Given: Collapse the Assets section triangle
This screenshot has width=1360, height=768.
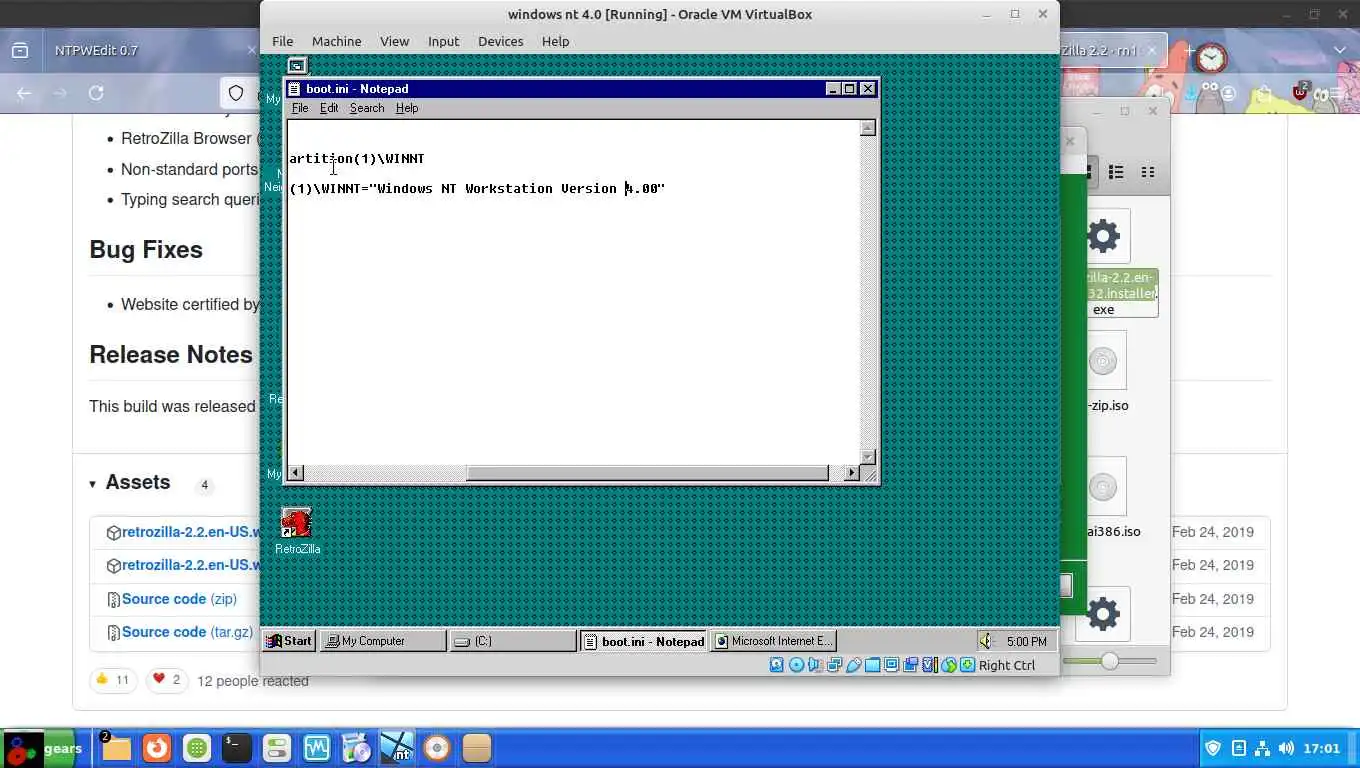Looking at the screenshot, I should point(93,484).
